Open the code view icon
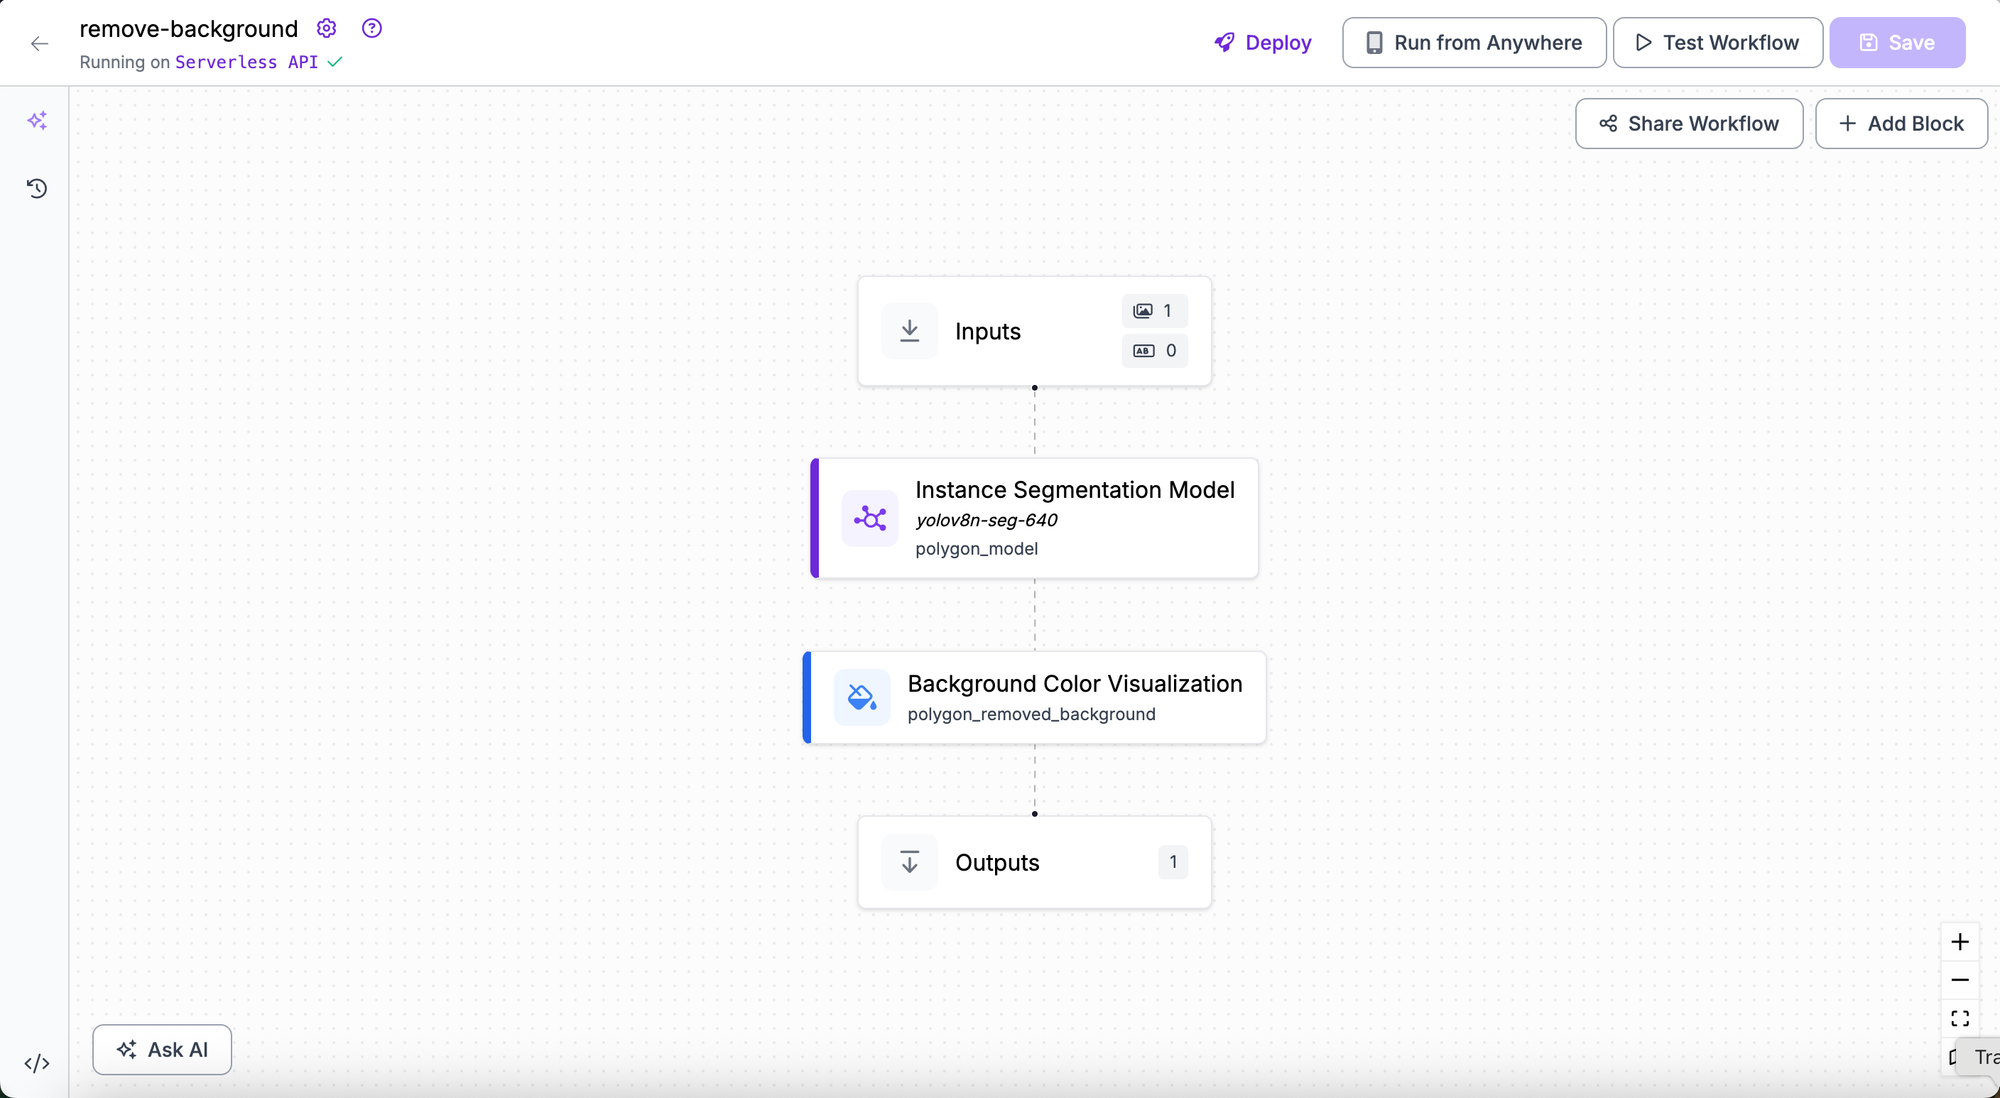Viewport: 2000px width, 1098px height. click(x=37, y=1063)
